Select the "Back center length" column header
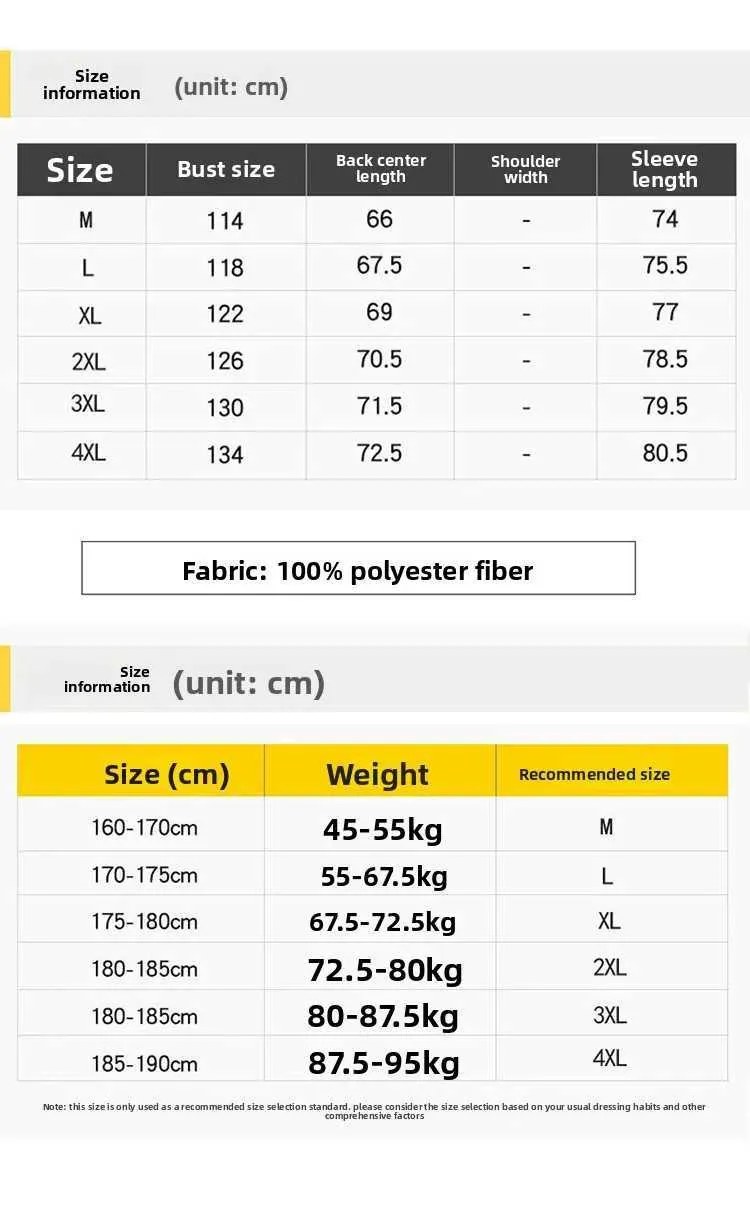Screen dimensions: 750x1219 coord(381,168)
